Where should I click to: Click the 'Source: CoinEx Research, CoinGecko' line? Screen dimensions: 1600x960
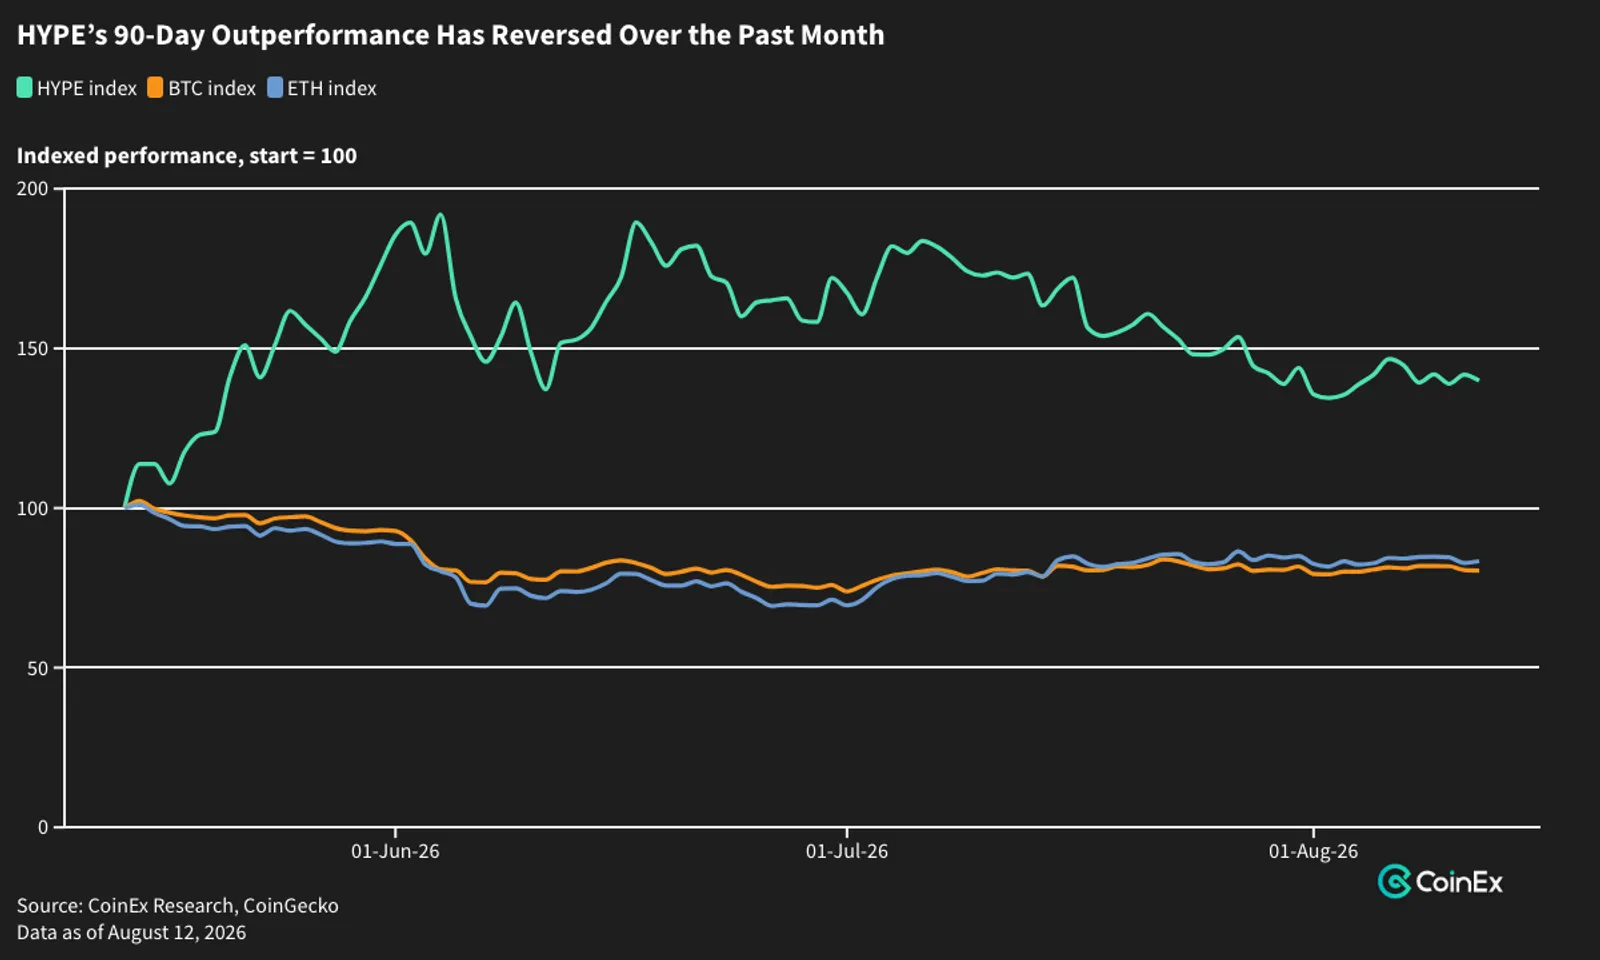coord(178,906)
